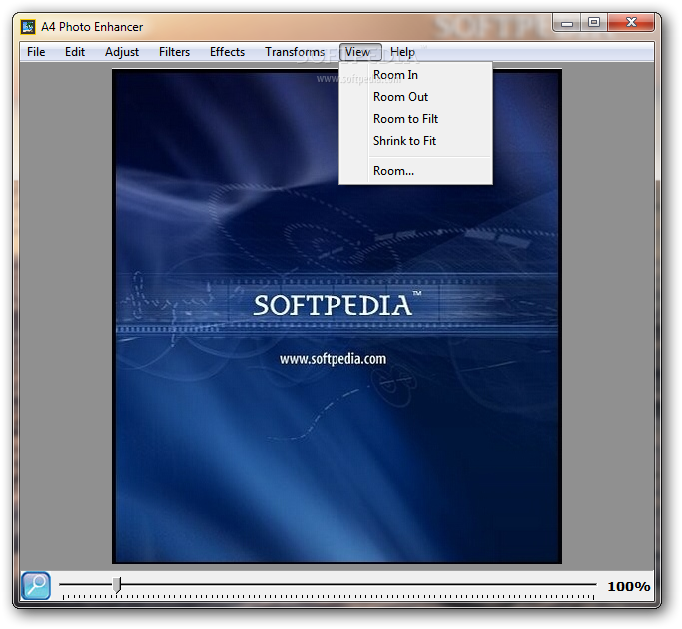Open the Effects menu
682x629 pixels.
point(227,52)
